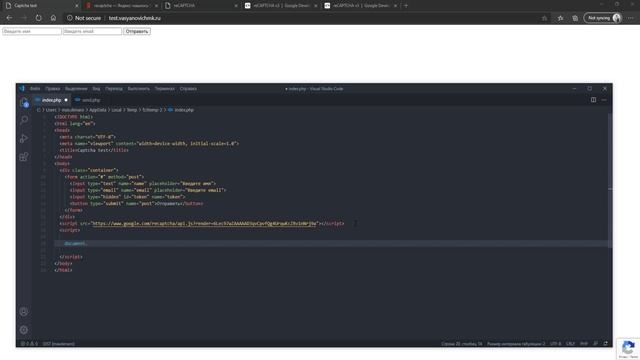Open the Search view in VS Code

pos(24,120)
